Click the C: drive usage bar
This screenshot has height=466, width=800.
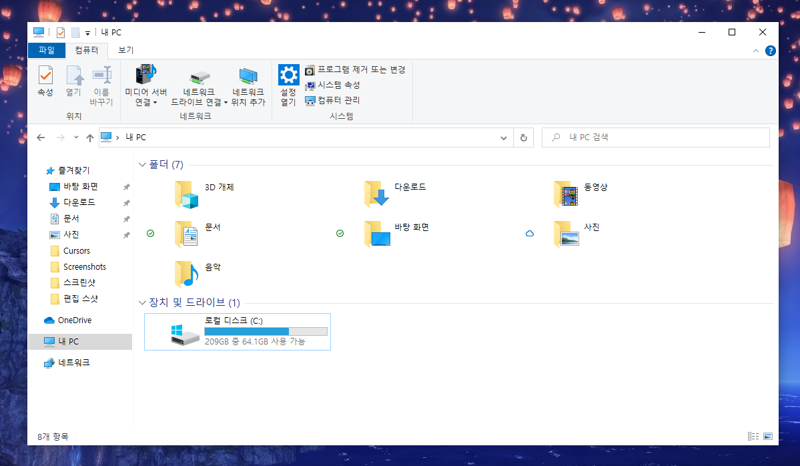266,332
